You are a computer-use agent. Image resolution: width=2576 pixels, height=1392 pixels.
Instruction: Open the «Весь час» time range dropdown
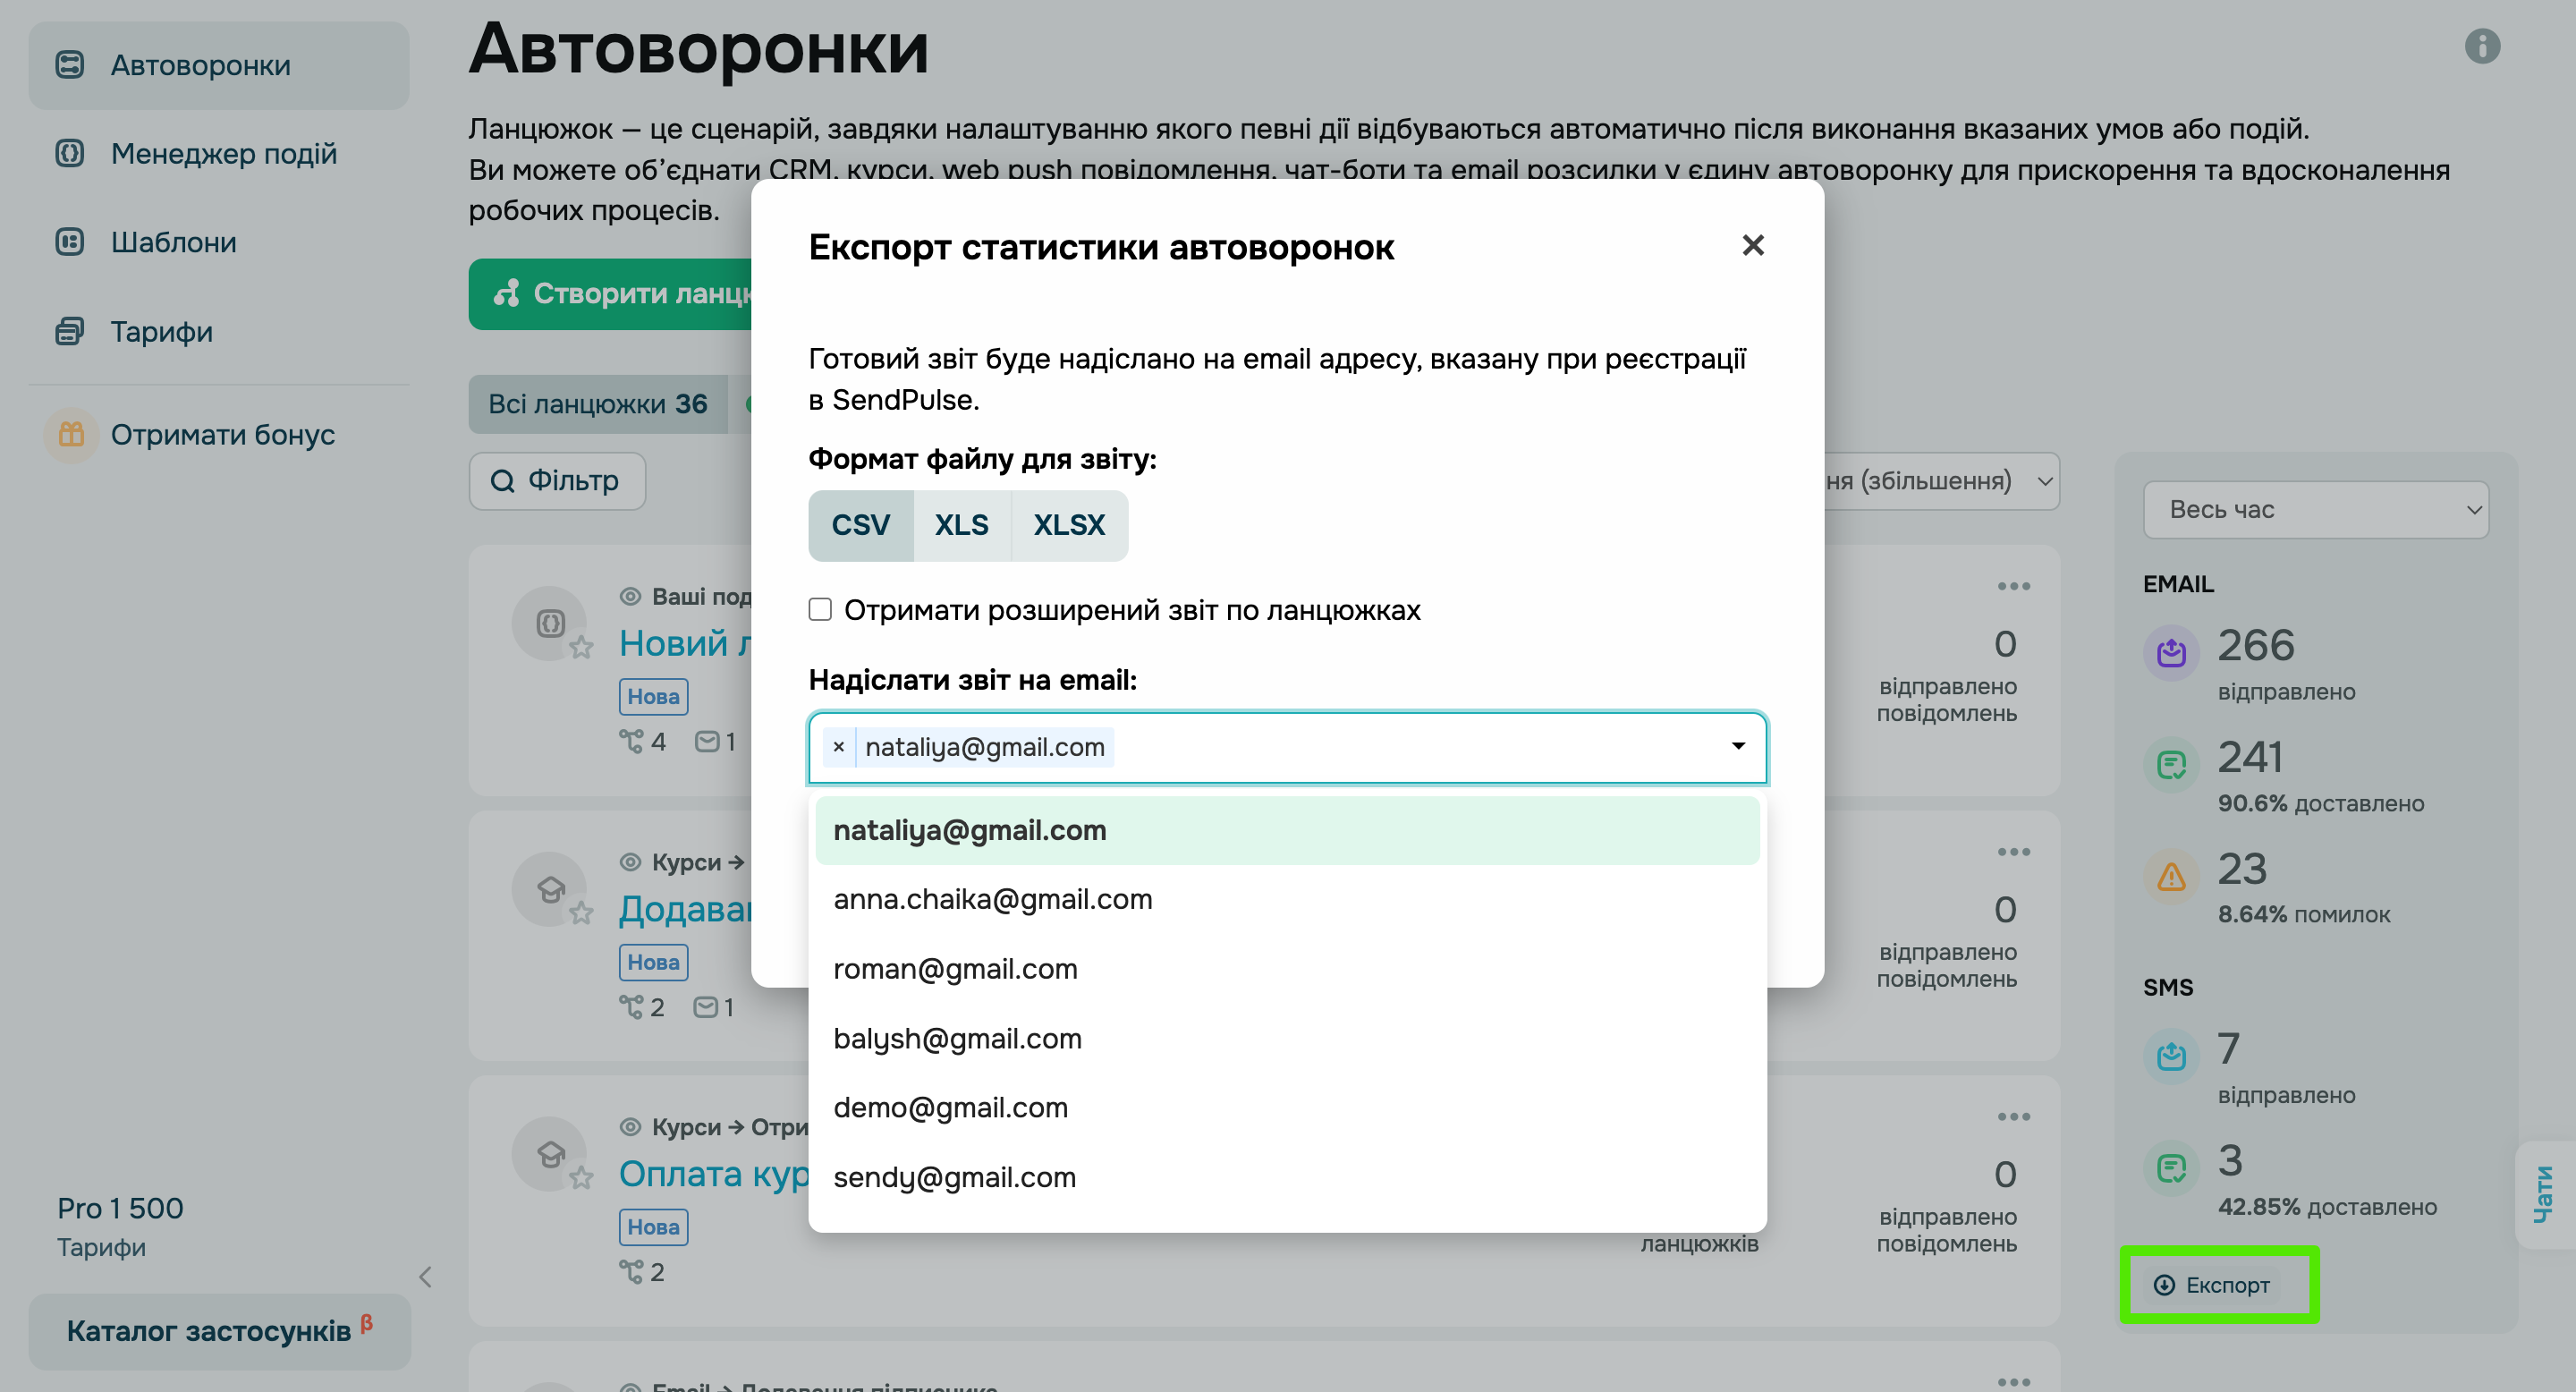(2316, 509)
